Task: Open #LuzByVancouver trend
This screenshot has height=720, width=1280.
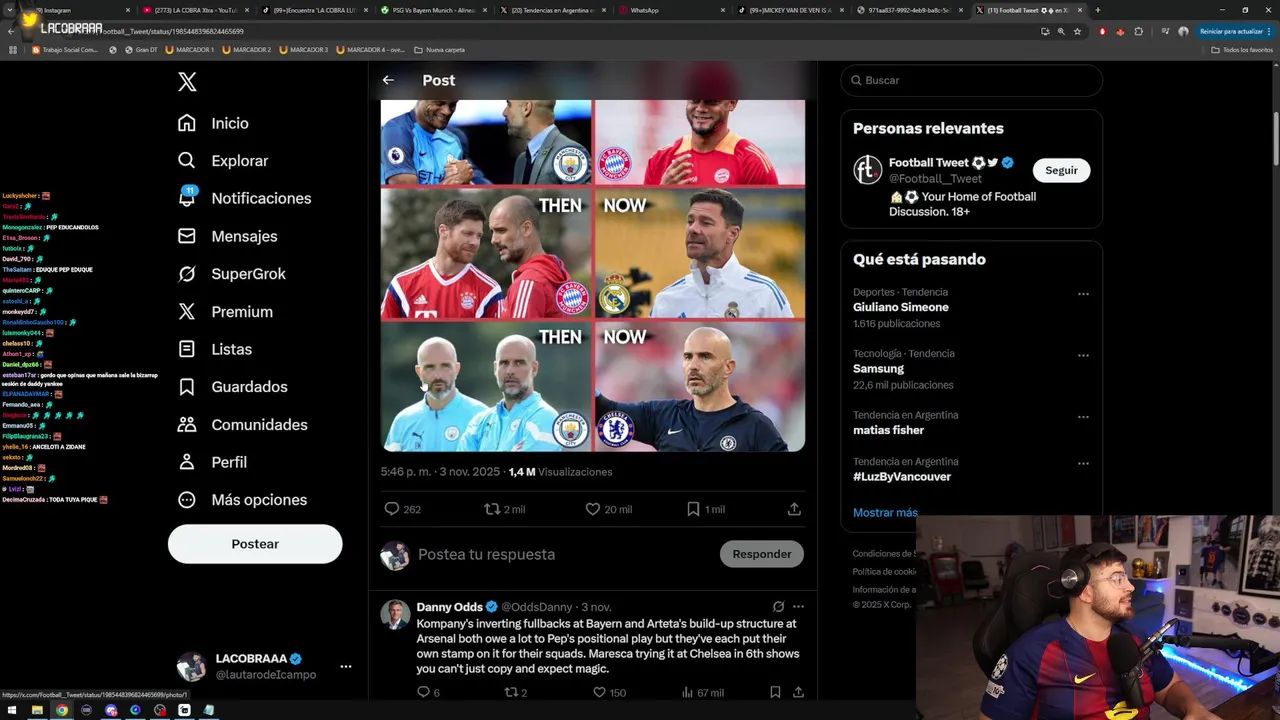Action: tap(902, 477)
